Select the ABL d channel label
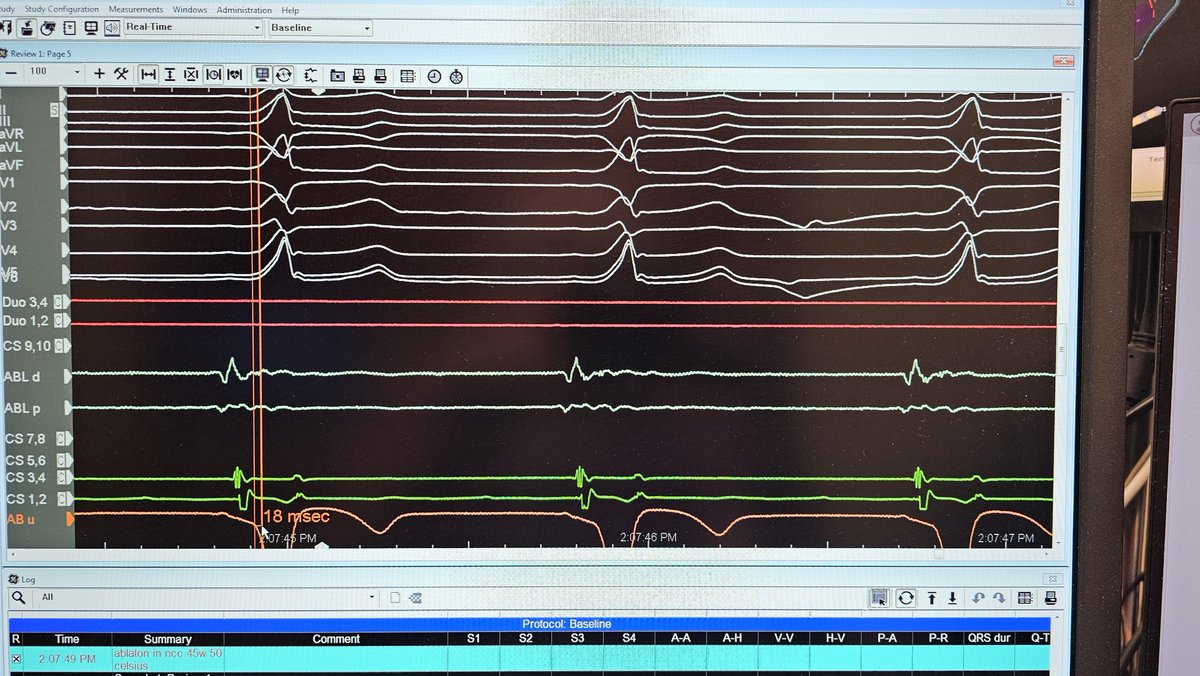Viewport: 1200px width, 676px height. coord(24,377)
